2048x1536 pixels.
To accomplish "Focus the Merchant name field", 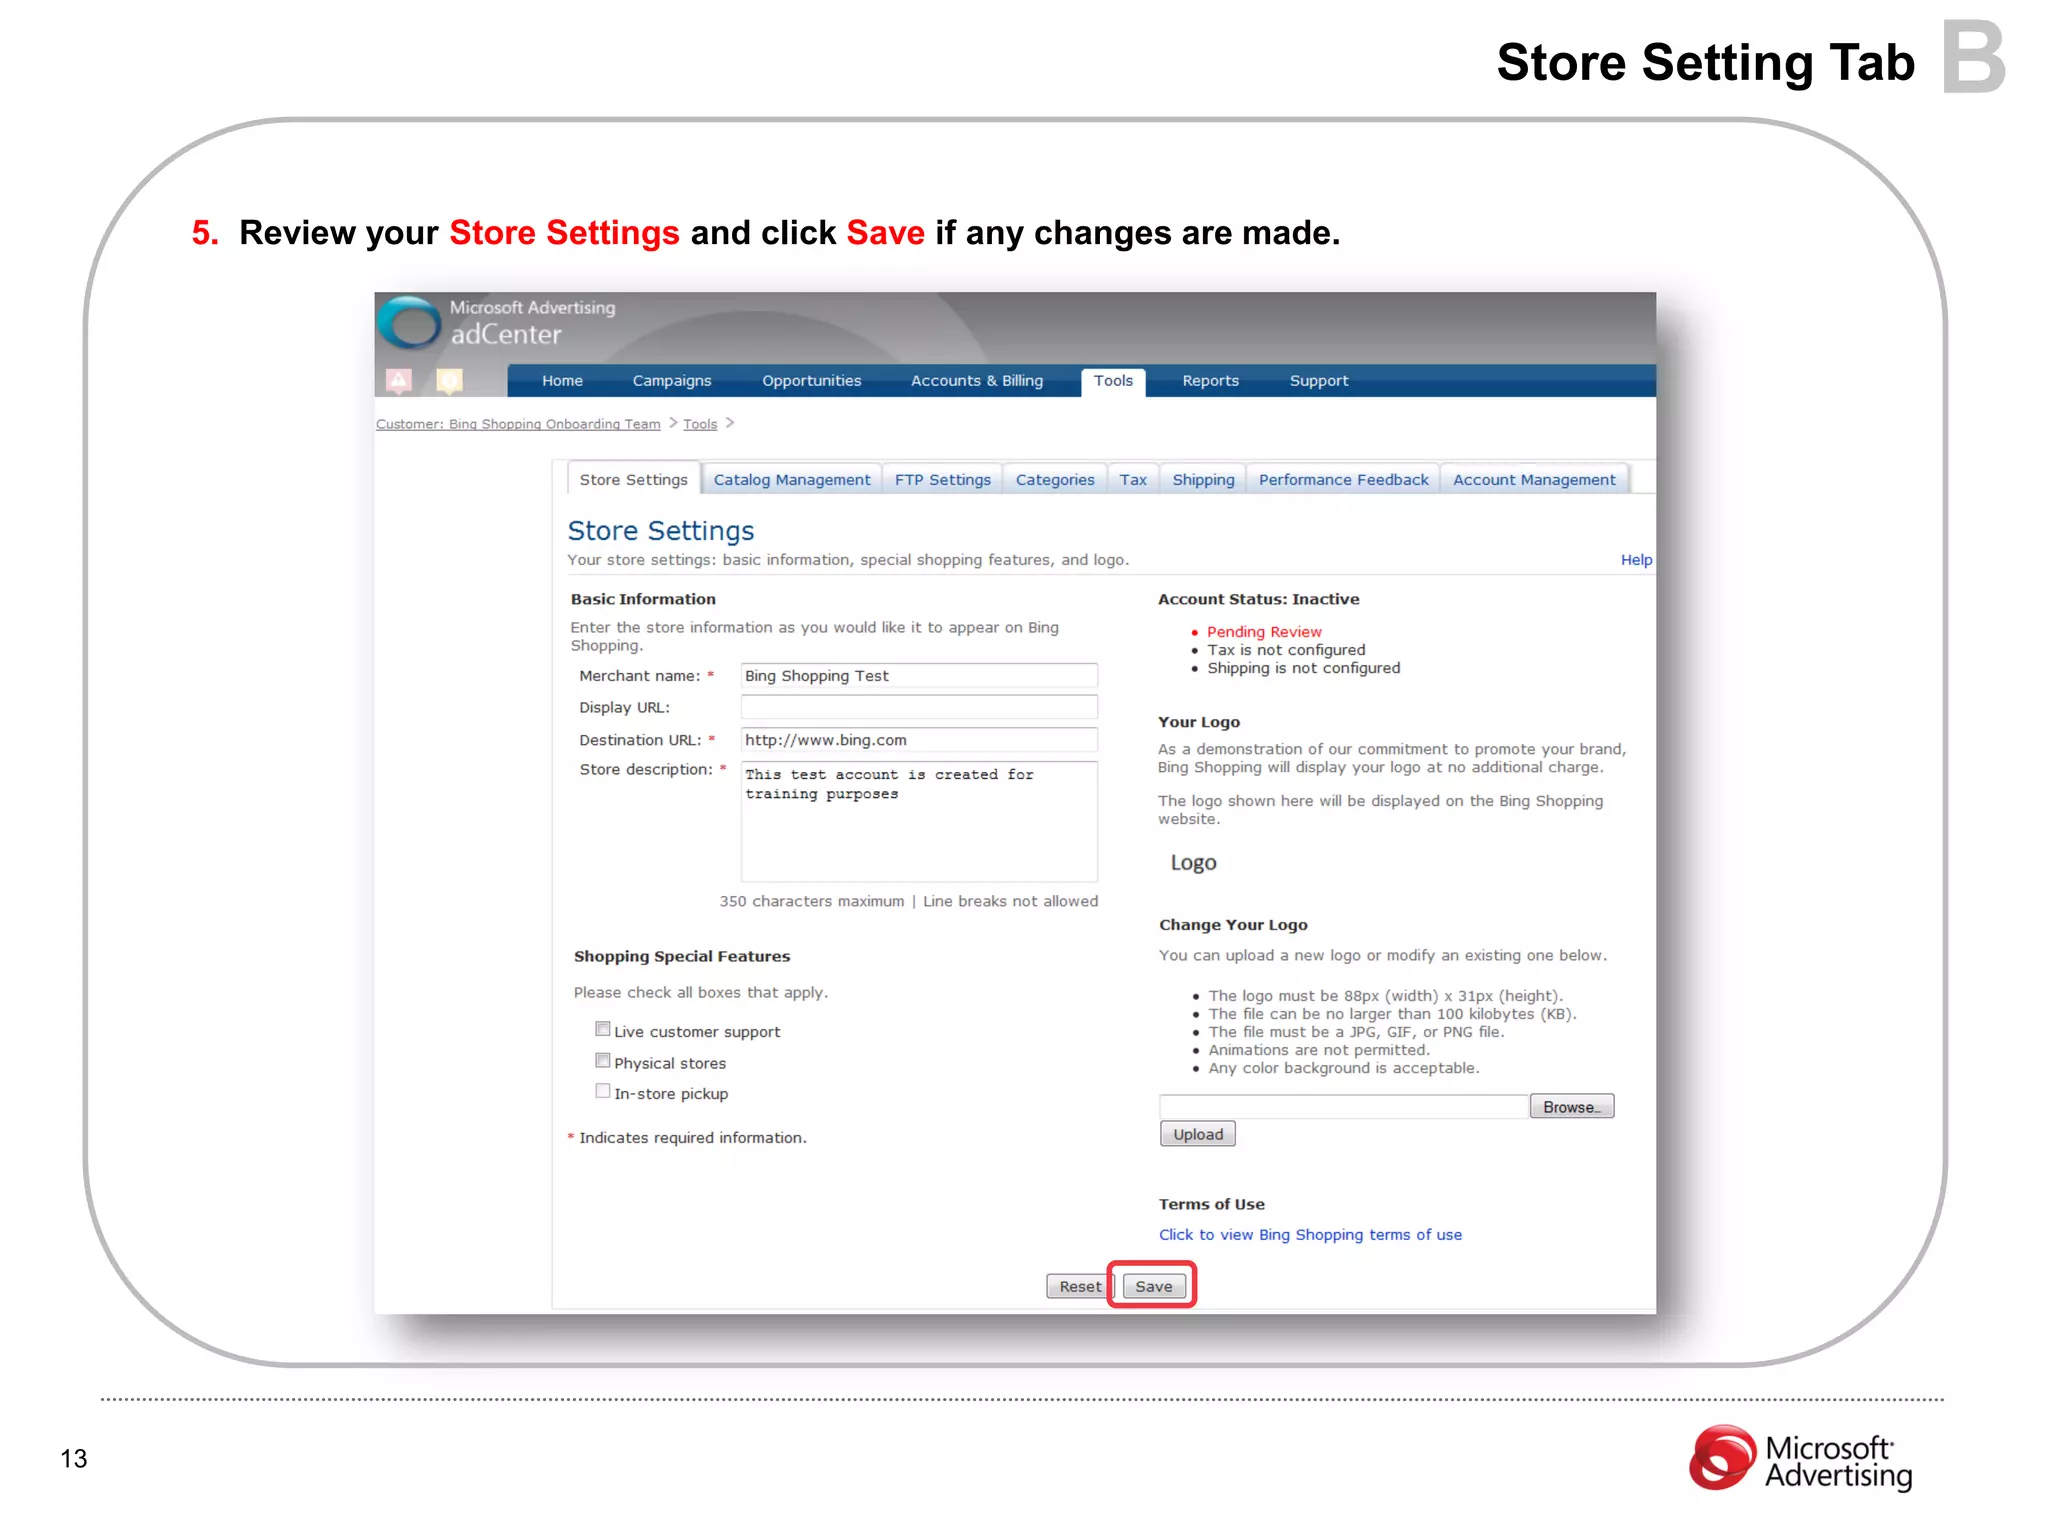I will click(x=919, y=676).
